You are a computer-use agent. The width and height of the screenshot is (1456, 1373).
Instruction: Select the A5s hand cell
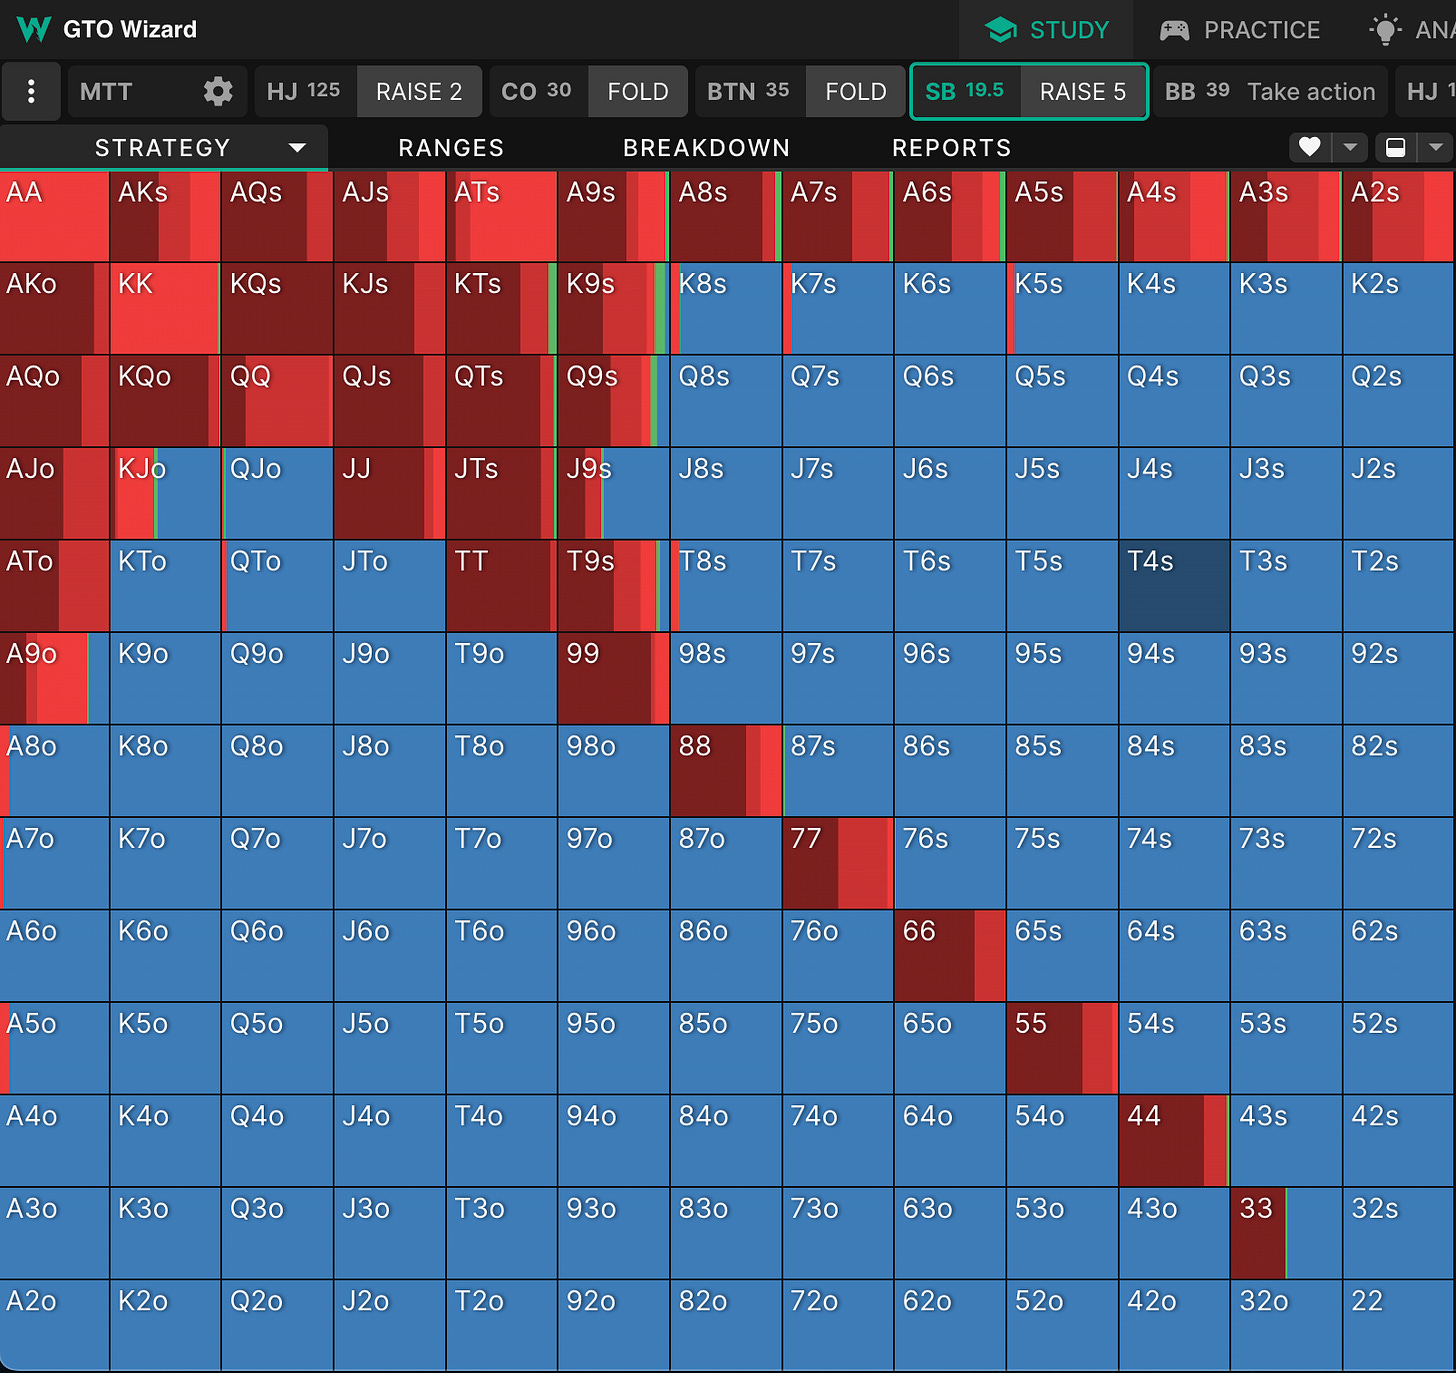coord(1062,216)
